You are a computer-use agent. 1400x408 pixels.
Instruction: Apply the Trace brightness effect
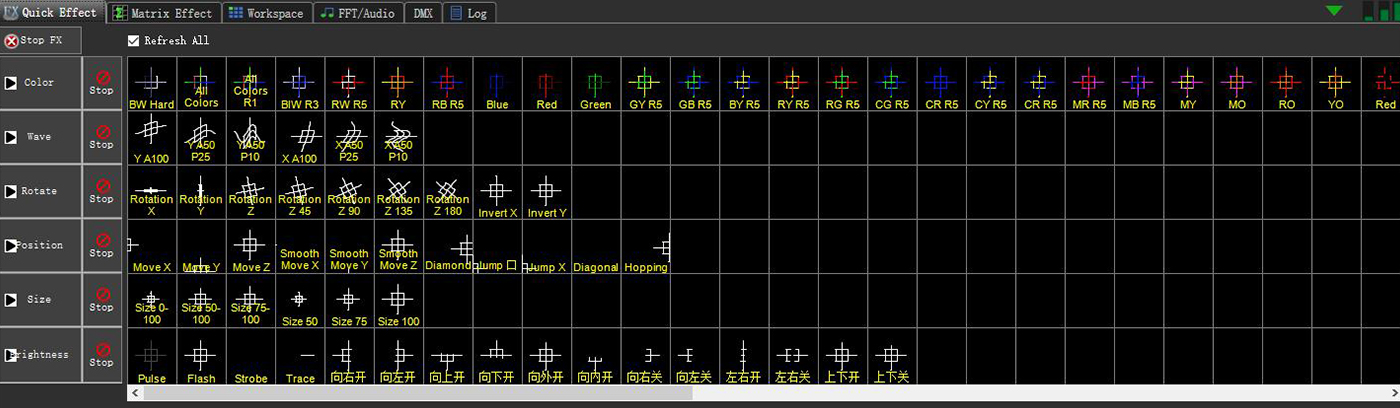300,356
